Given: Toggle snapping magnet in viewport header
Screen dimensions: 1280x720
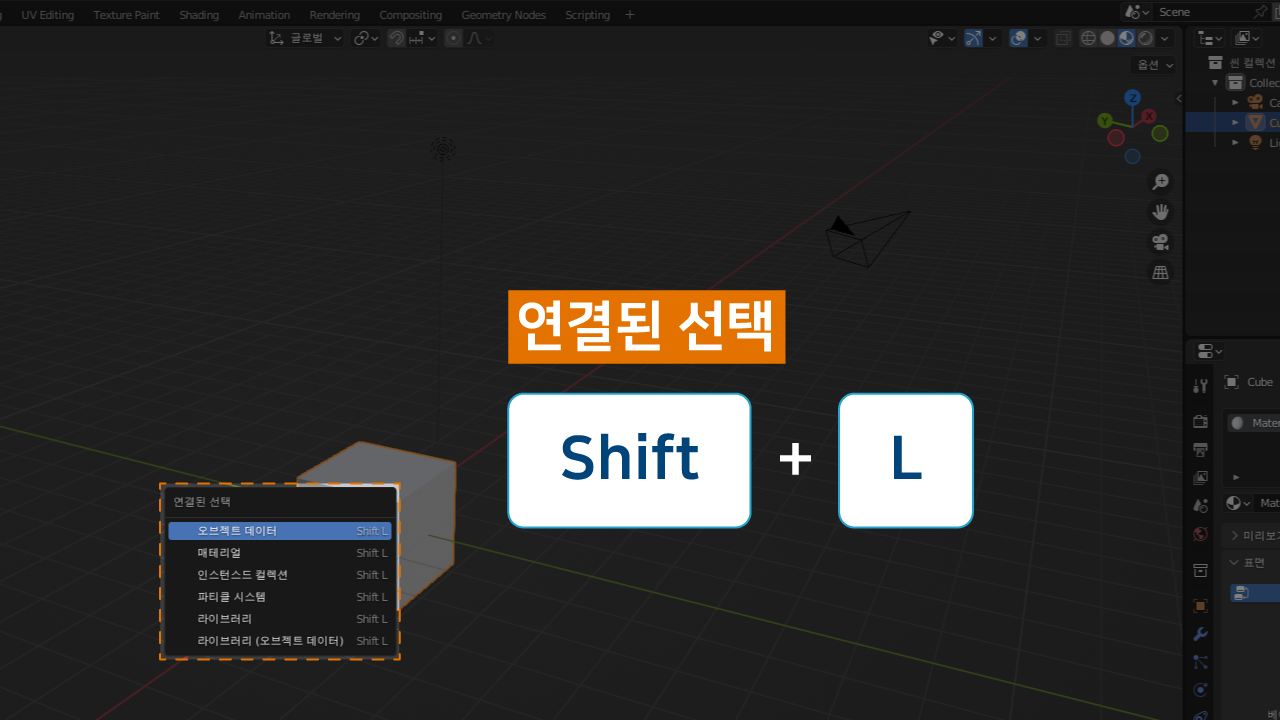Looking at the screenshot, I should tap(397, 38).
